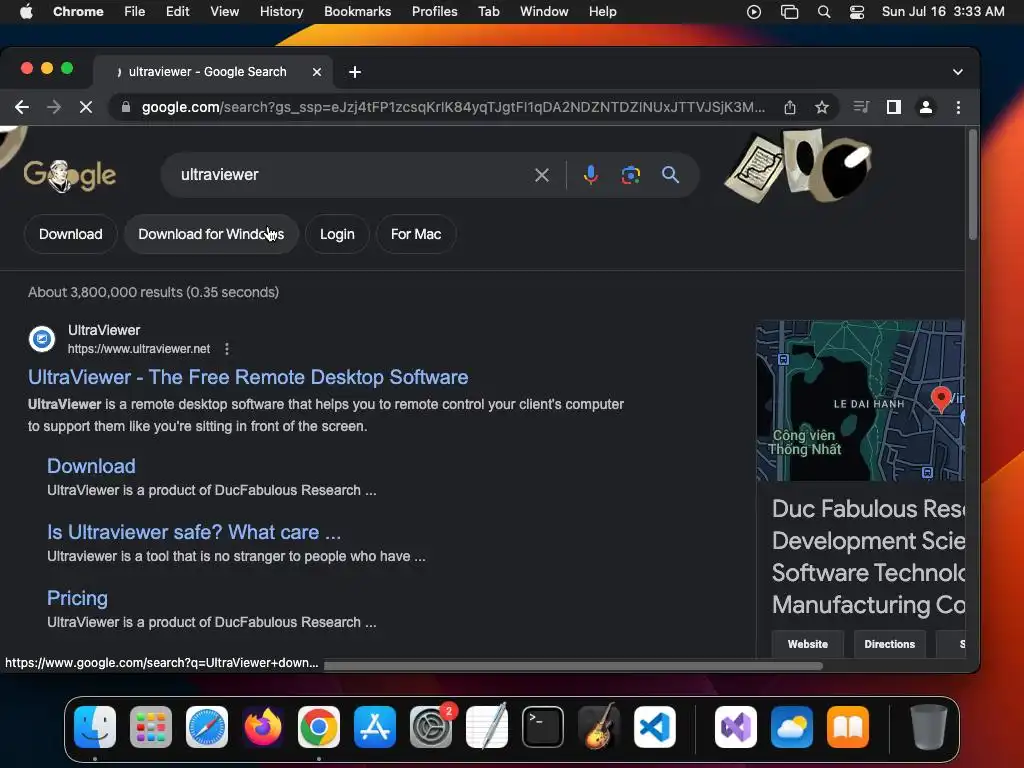This screenshot has width=1024, height=768.
Task: Close the ultraviewer Google Search tab
Action: [317, 72]
